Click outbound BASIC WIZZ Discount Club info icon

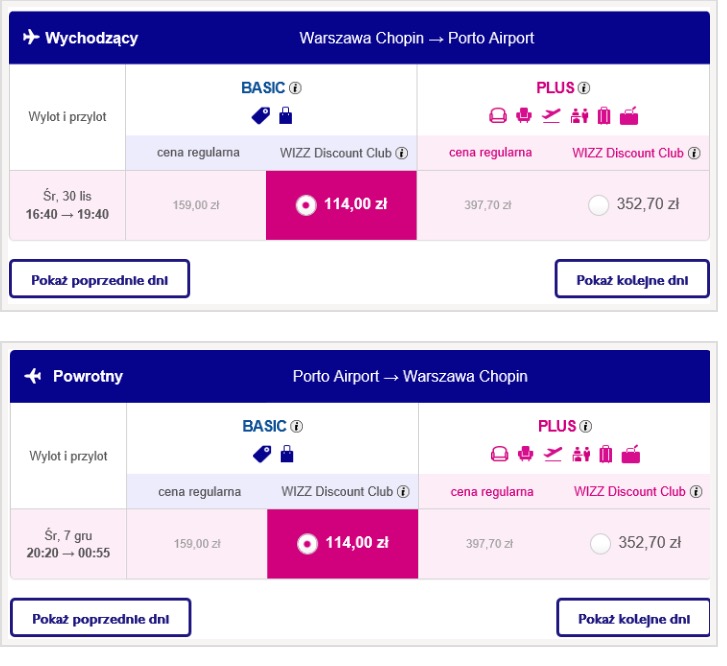pos(402,153)
